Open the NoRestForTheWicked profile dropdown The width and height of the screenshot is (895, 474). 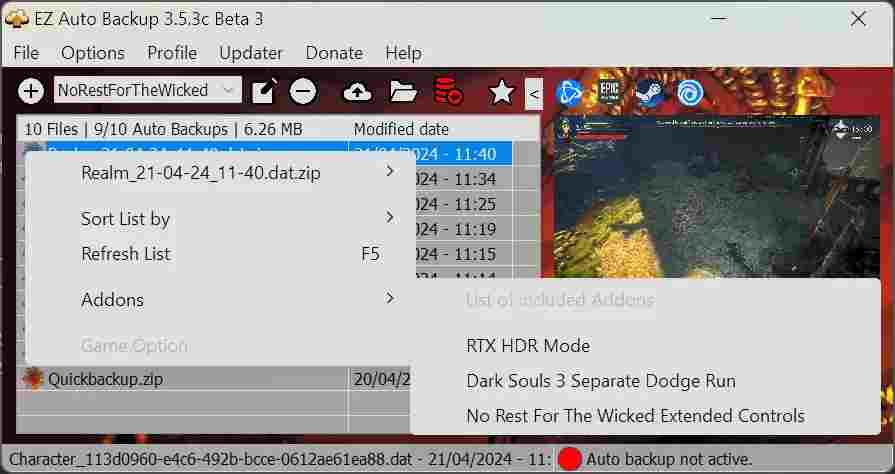coord(148,90)
